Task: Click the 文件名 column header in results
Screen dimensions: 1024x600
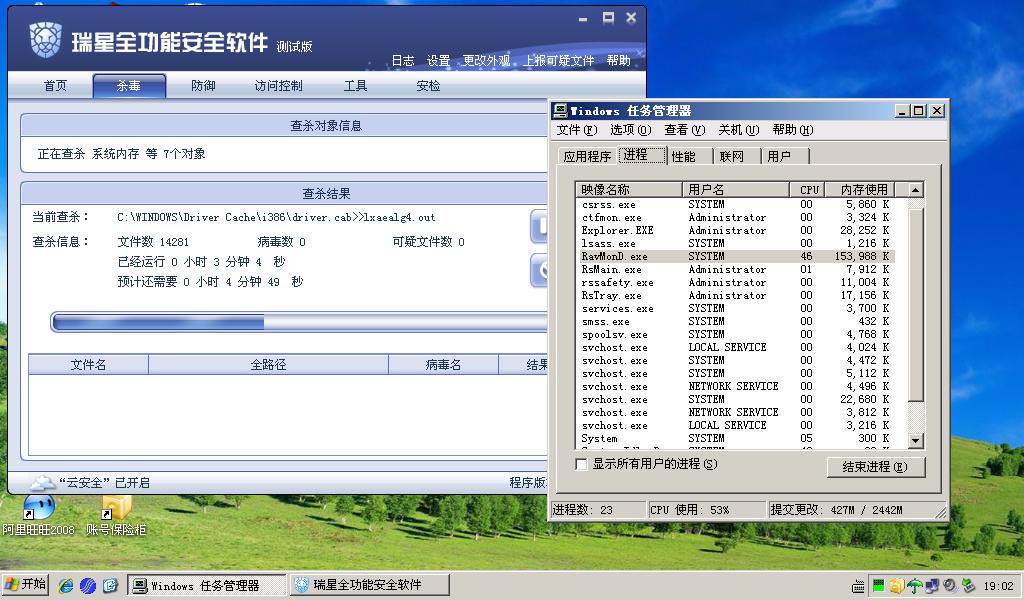Action: click(89, 365)
